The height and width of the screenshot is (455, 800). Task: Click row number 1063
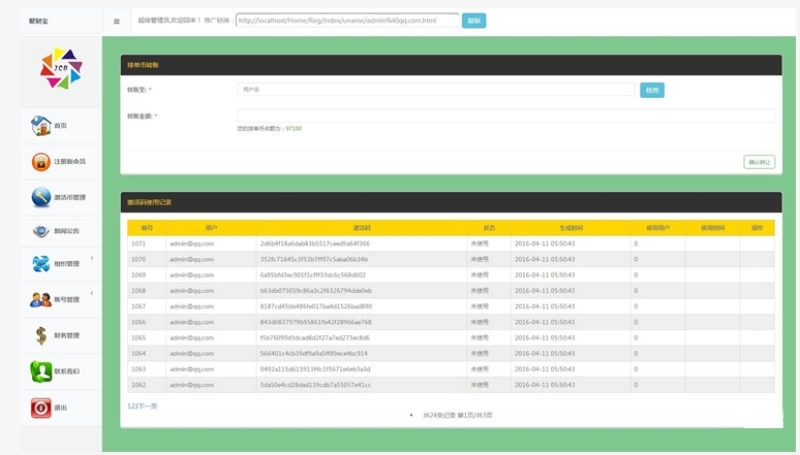coord(138,369)
